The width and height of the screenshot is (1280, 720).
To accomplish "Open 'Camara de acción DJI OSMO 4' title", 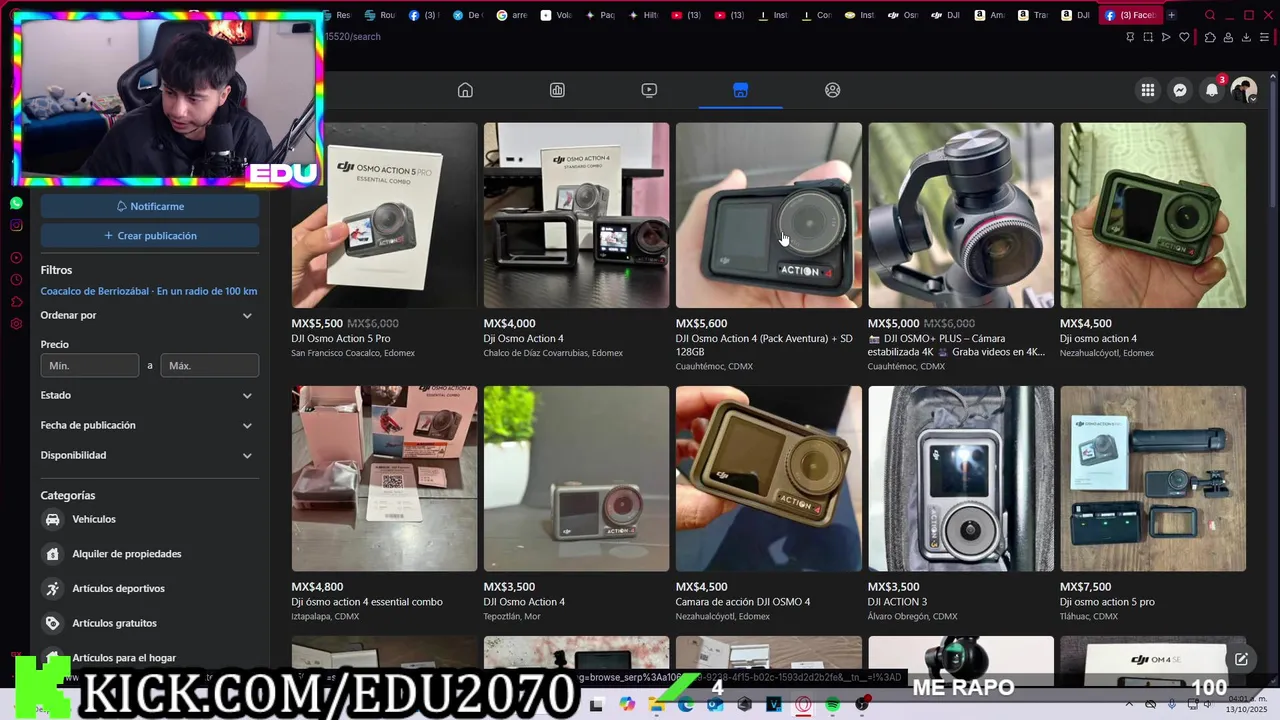I will tap(743, 602).
